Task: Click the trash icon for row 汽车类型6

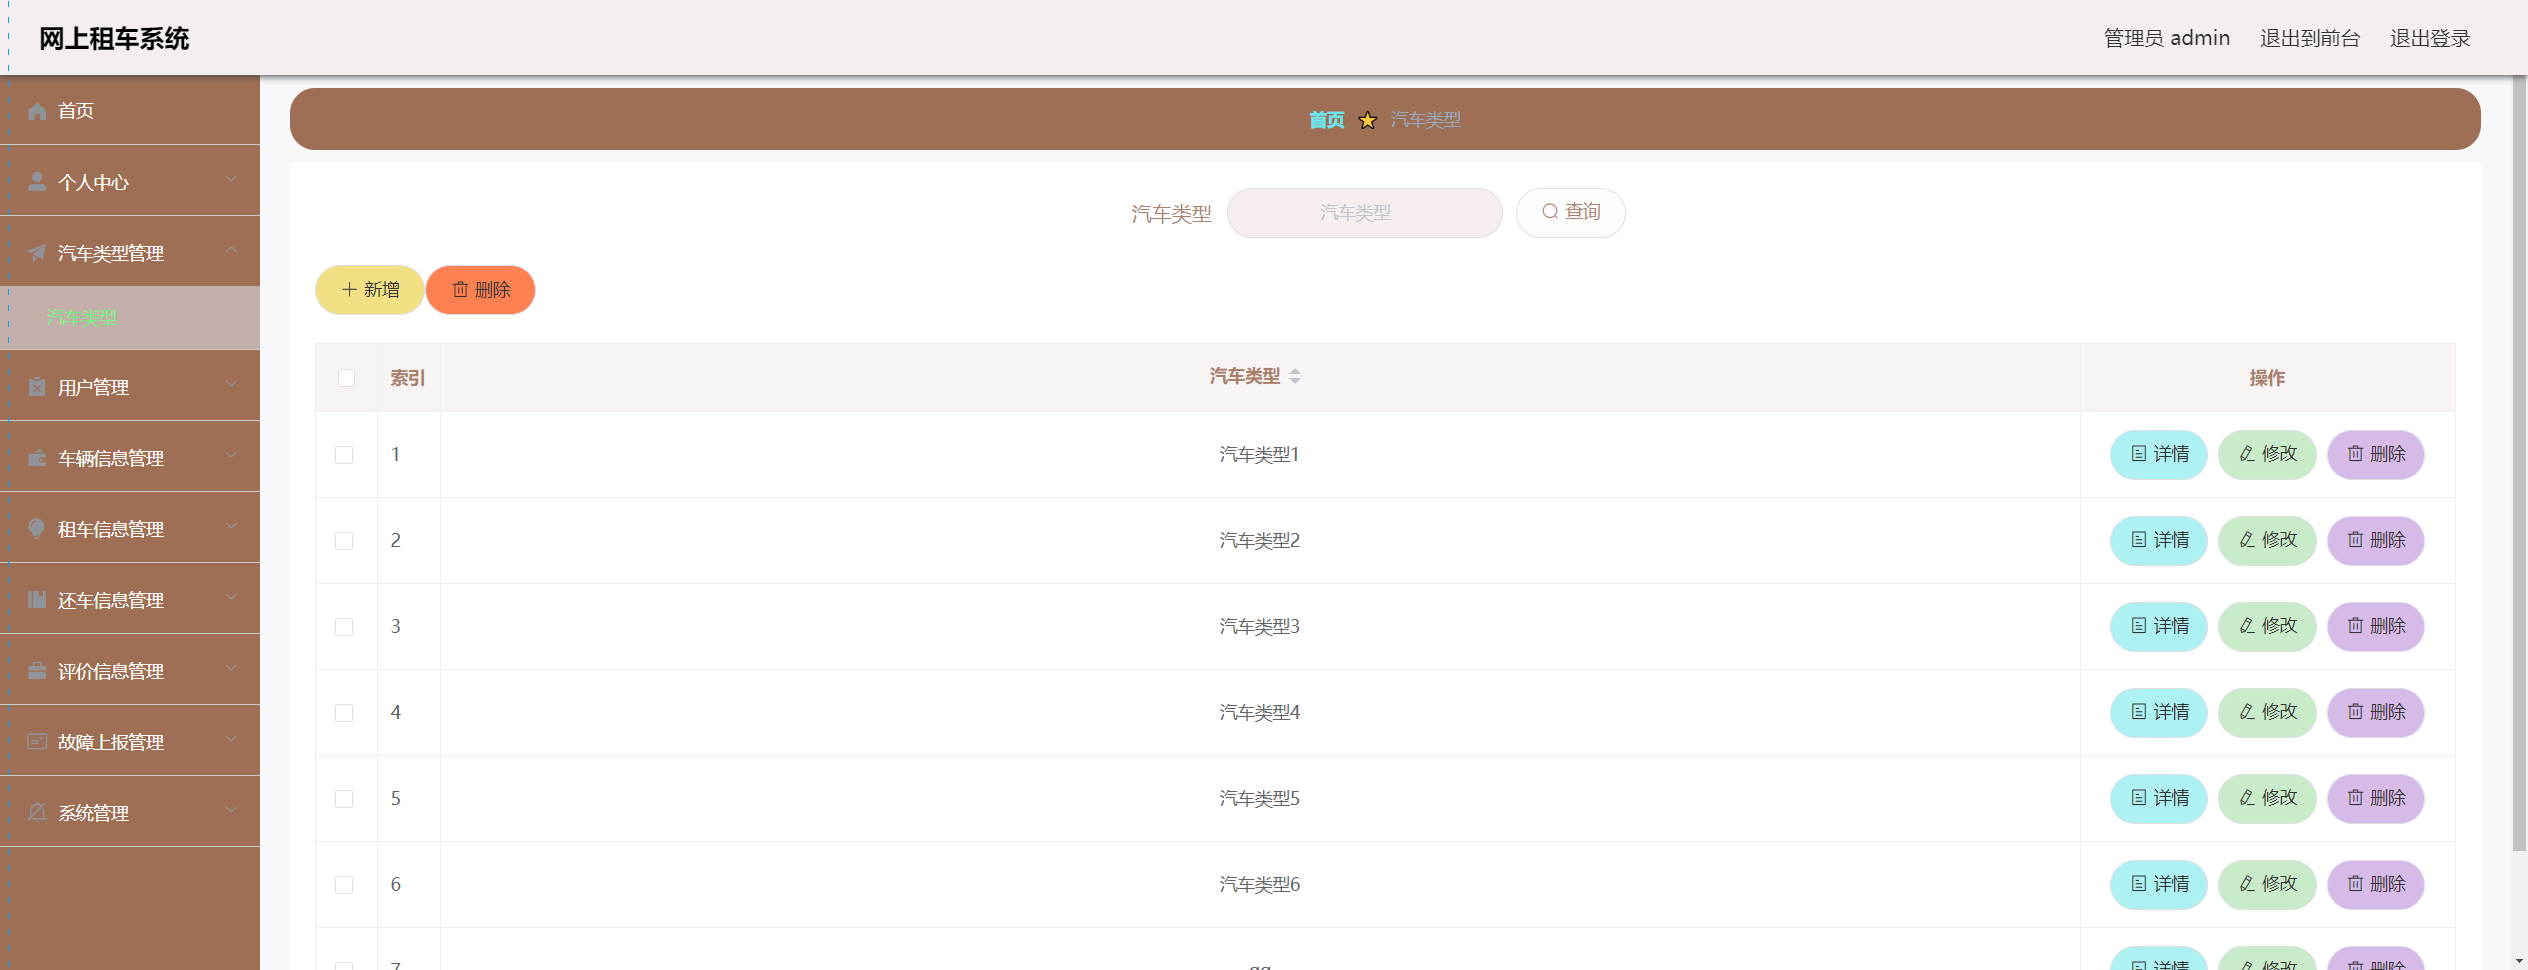Action: [2356, 884]
